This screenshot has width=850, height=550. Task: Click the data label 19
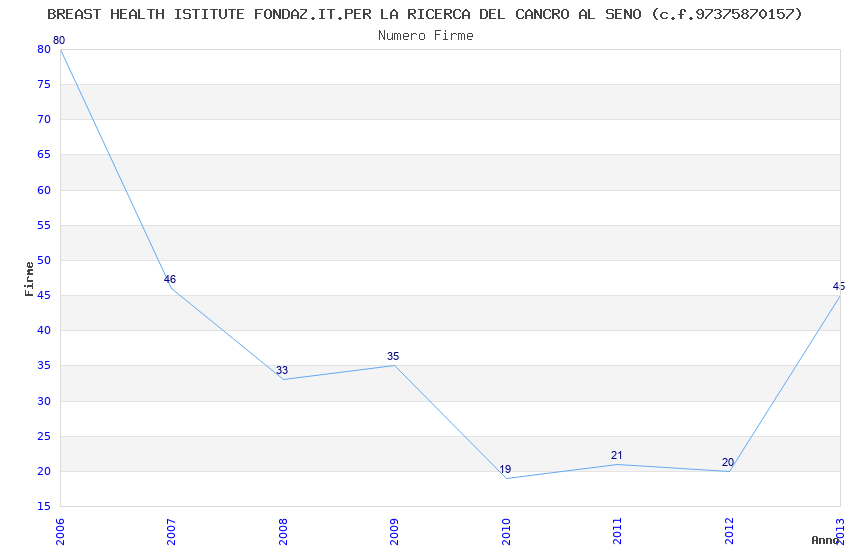[x=505, y=469]
